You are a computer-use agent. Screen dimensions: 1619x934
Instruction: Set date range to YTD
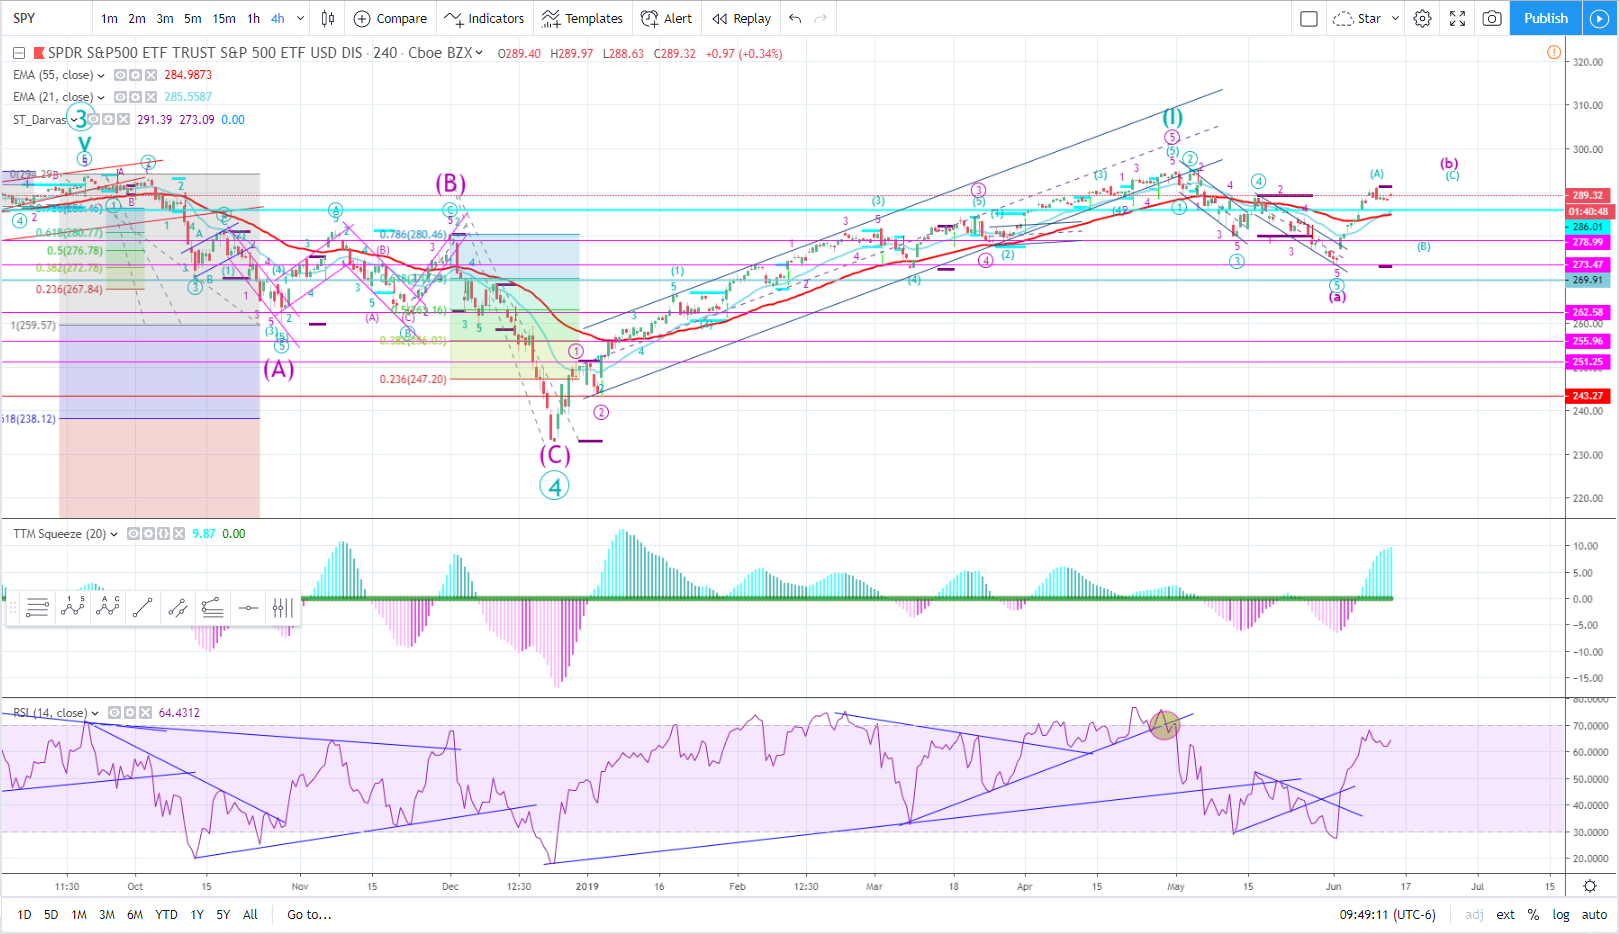[x=166, y=914]
